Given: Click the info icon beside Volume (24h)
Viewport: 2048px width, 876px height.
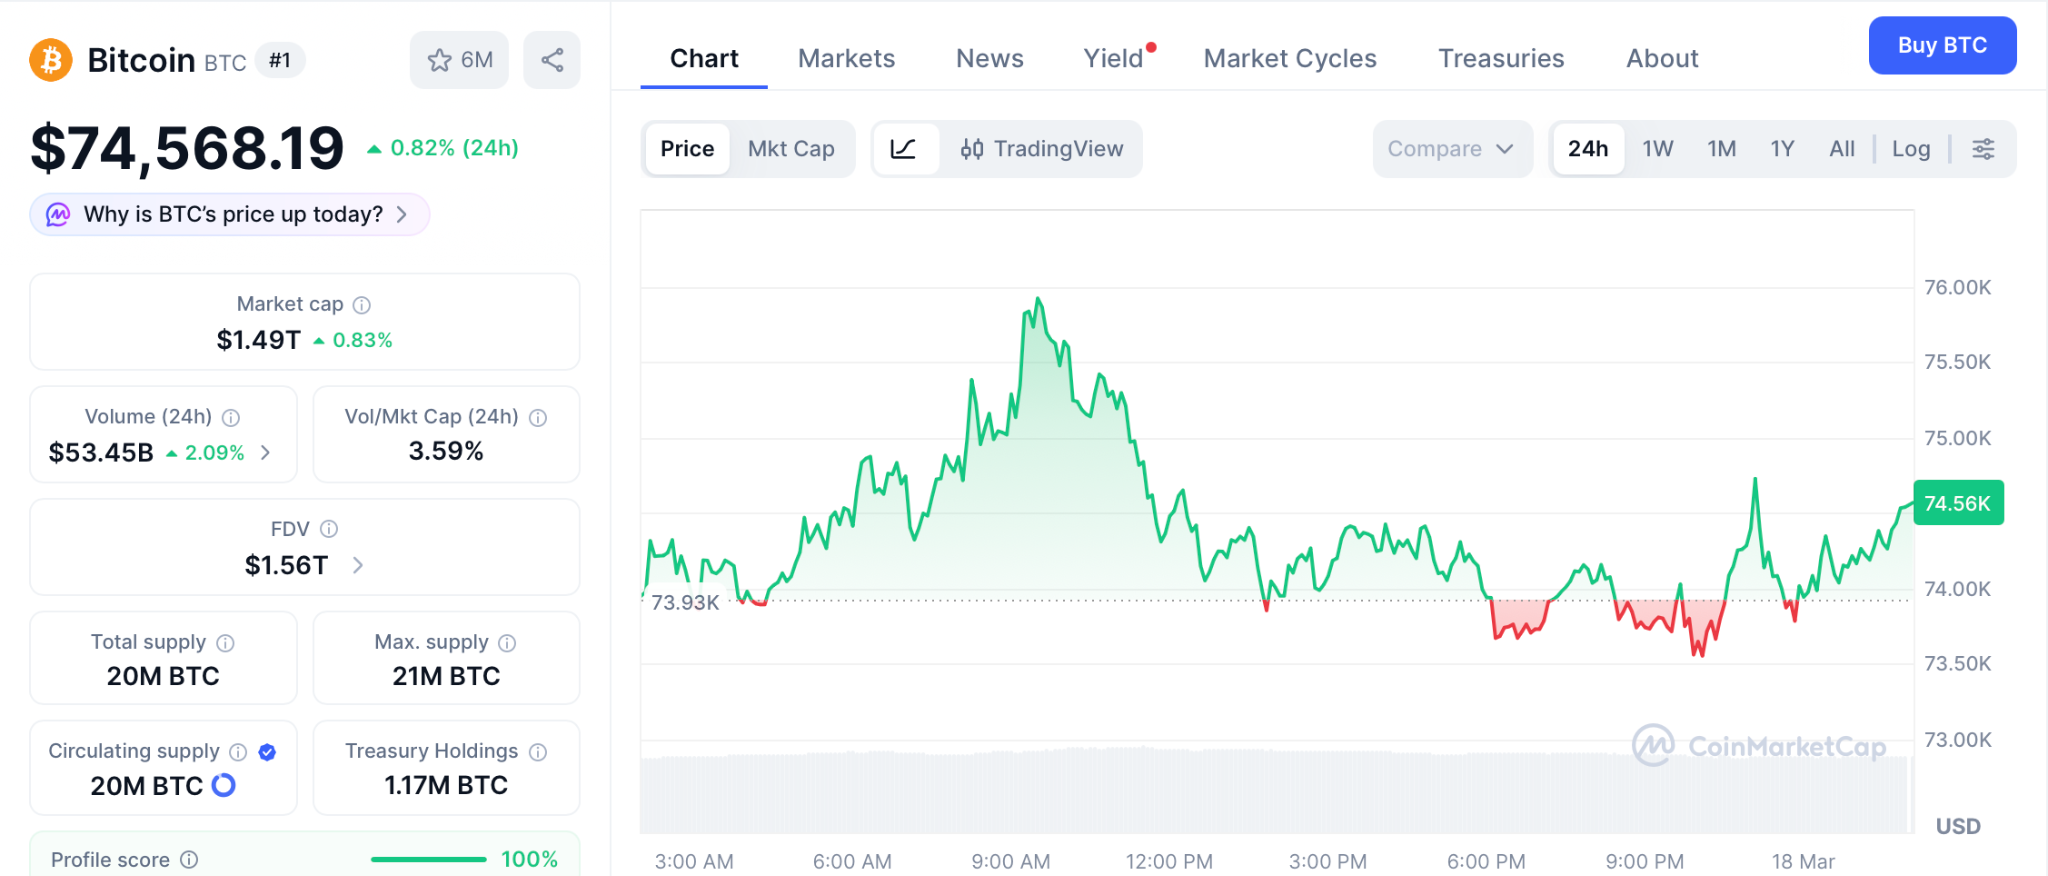Looking at the screenshot, I should [x=231, y=417].
